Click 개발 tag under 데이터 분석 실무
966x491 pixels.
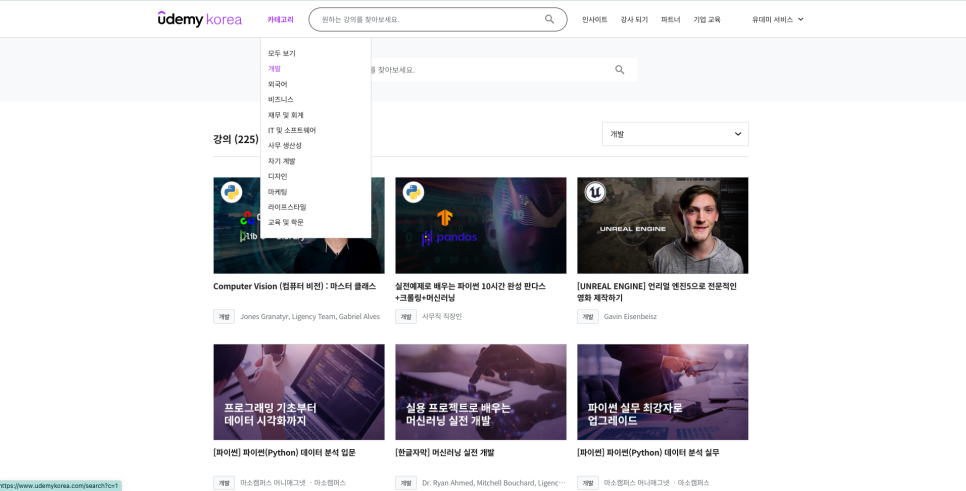[588, 483]
